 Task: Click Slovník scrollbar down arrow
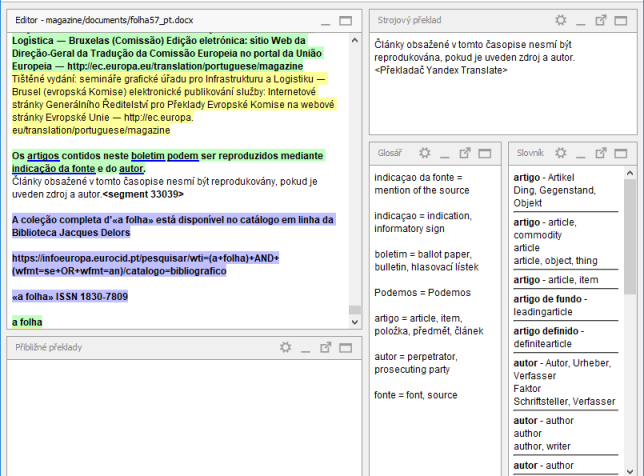coord(630,471)
